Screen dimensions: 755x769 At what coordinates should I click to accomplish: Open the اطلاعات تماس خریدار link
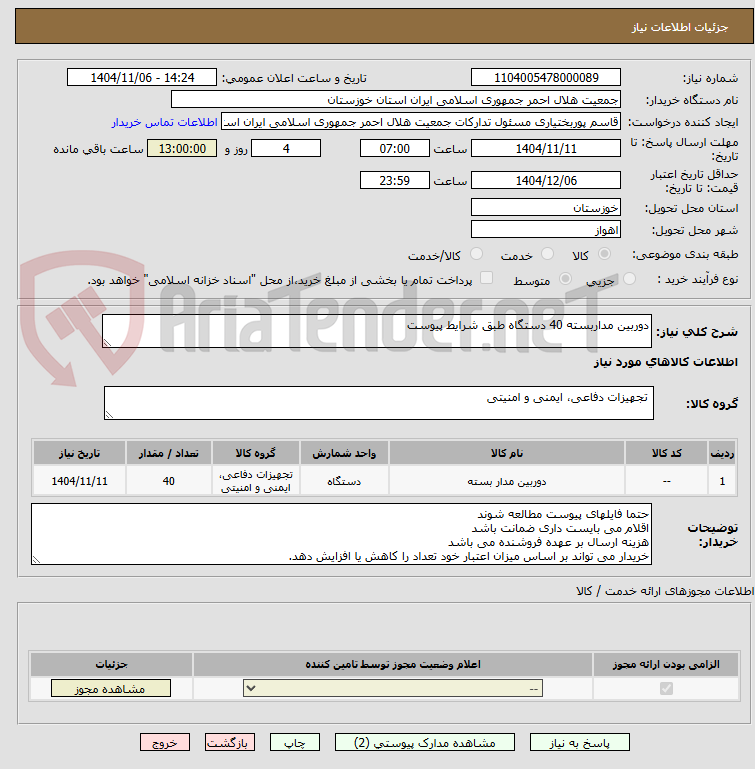[x=164, y=122]
